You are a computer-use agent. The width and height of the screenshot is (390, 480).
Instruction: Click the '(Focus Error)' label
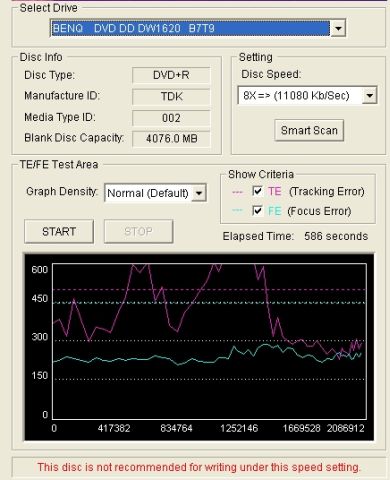[319, 211]
